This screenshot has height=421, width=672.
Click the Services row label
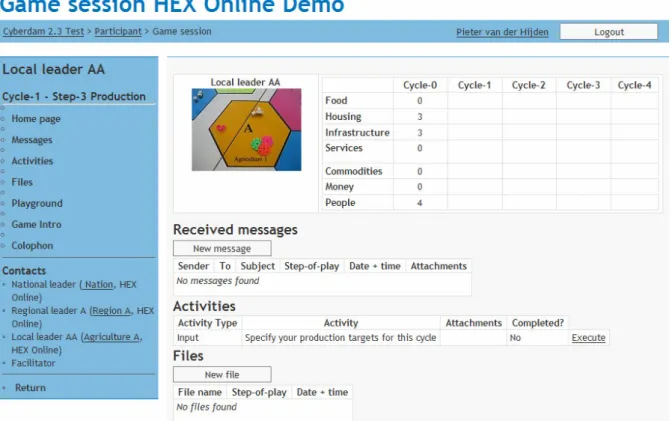[x=344, y=148]
